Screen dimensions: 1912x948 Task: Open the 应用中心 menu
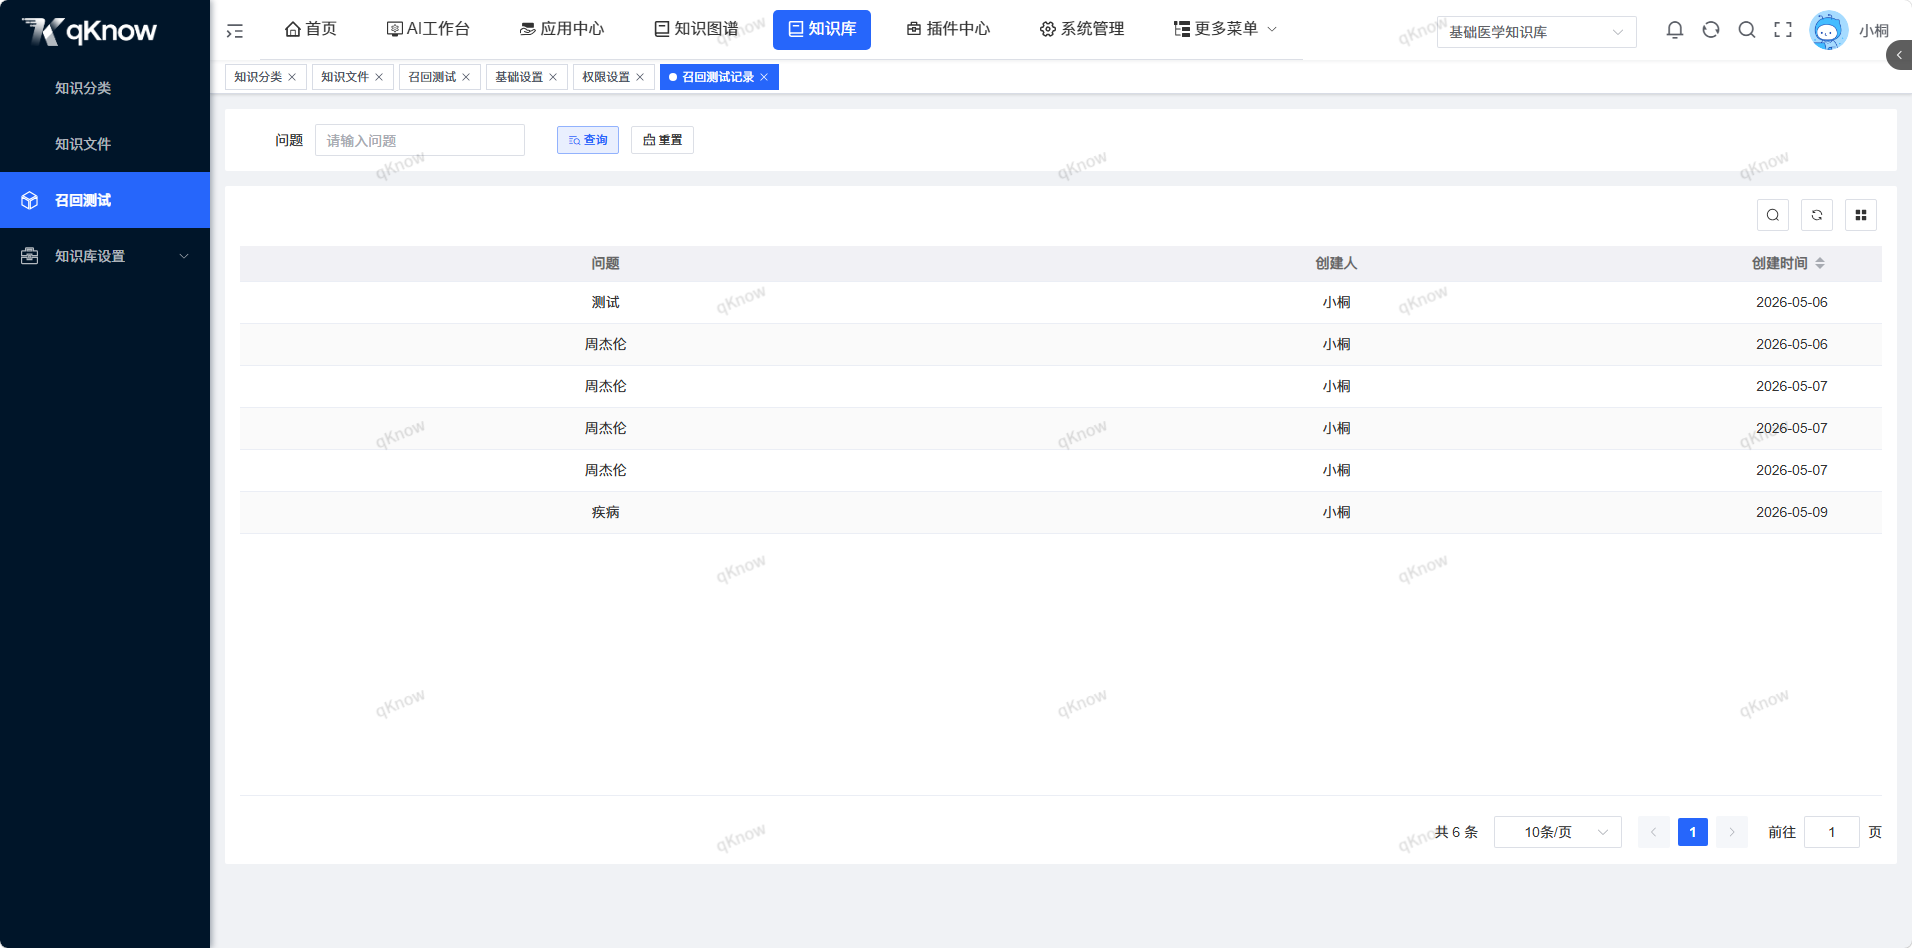click(562, 29)
